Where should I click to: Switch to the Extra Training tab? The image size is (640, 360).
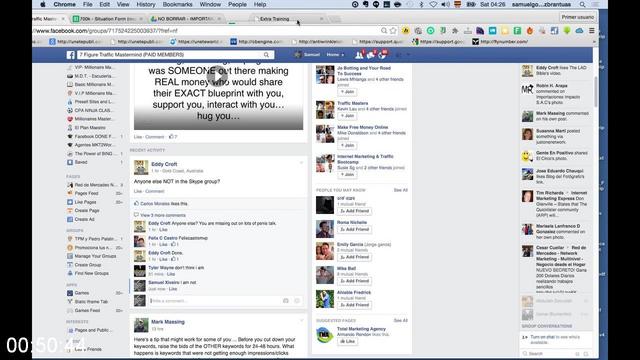click(288, 19)
